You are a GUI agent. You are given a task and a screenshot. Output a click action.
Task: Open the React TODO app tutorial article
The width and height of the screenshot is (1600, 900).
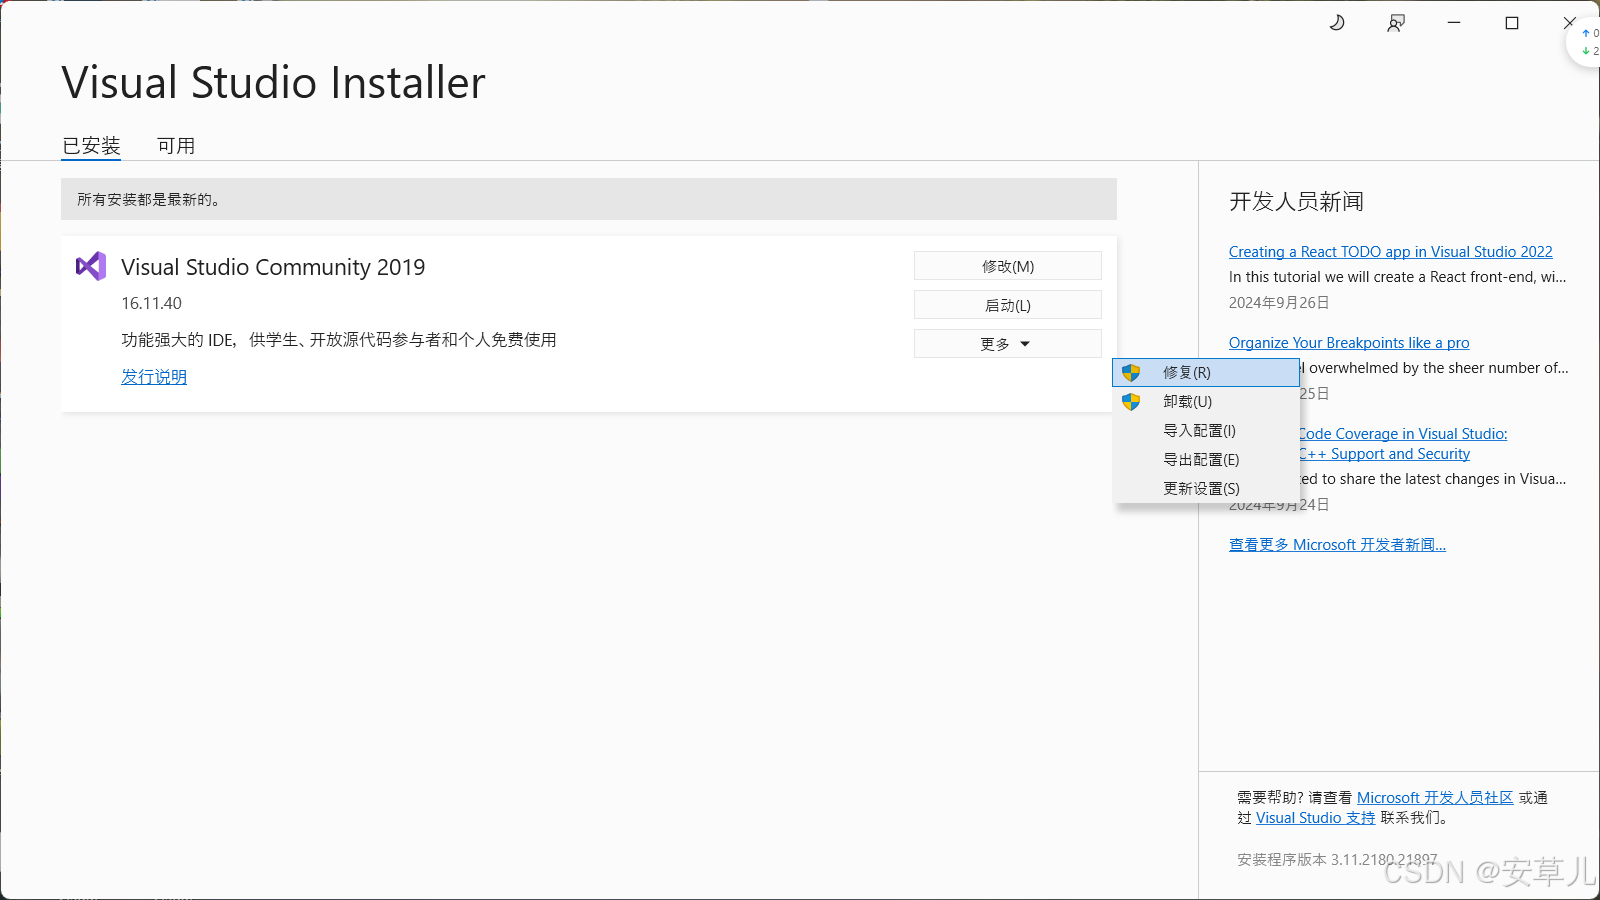click(x=1390, y=251)
